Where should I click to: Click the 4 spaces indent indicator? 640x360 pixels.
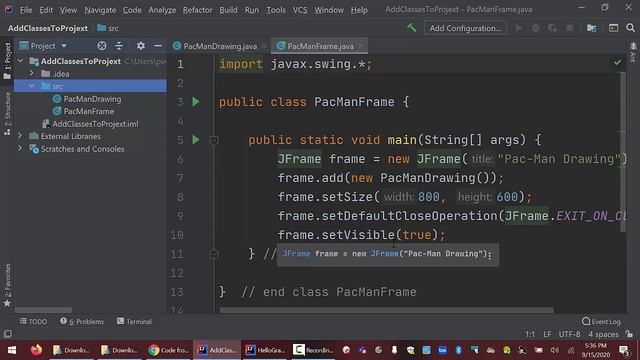point(603,334)
